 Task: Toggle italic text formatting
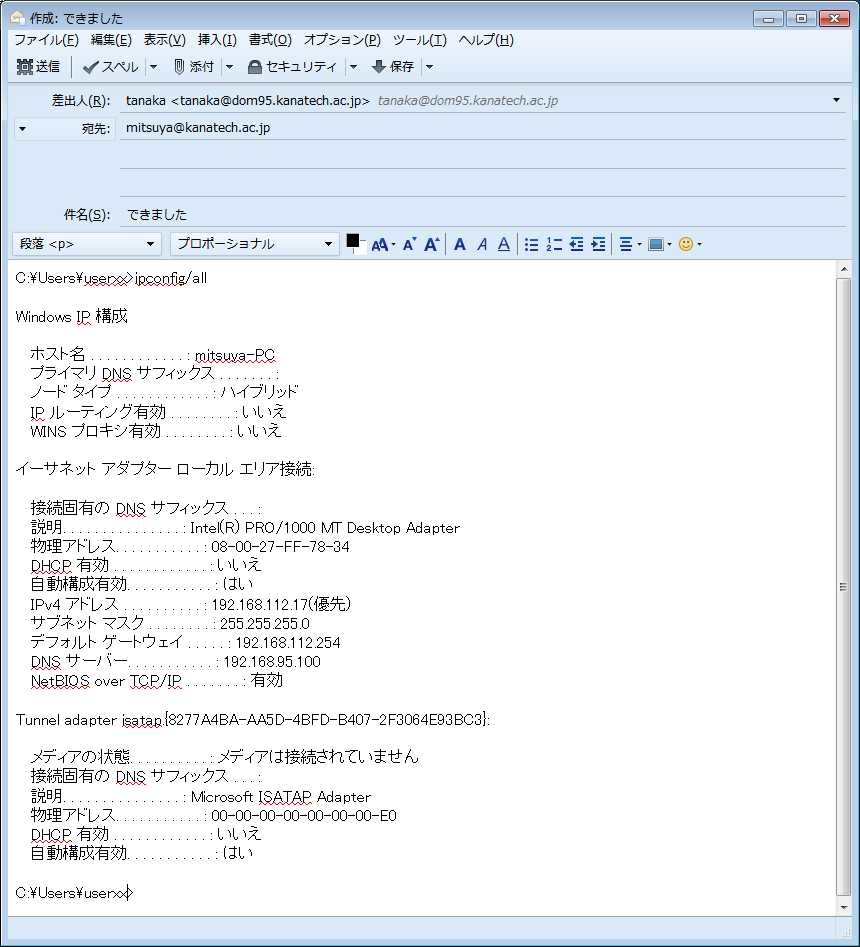tap(482, 244)
